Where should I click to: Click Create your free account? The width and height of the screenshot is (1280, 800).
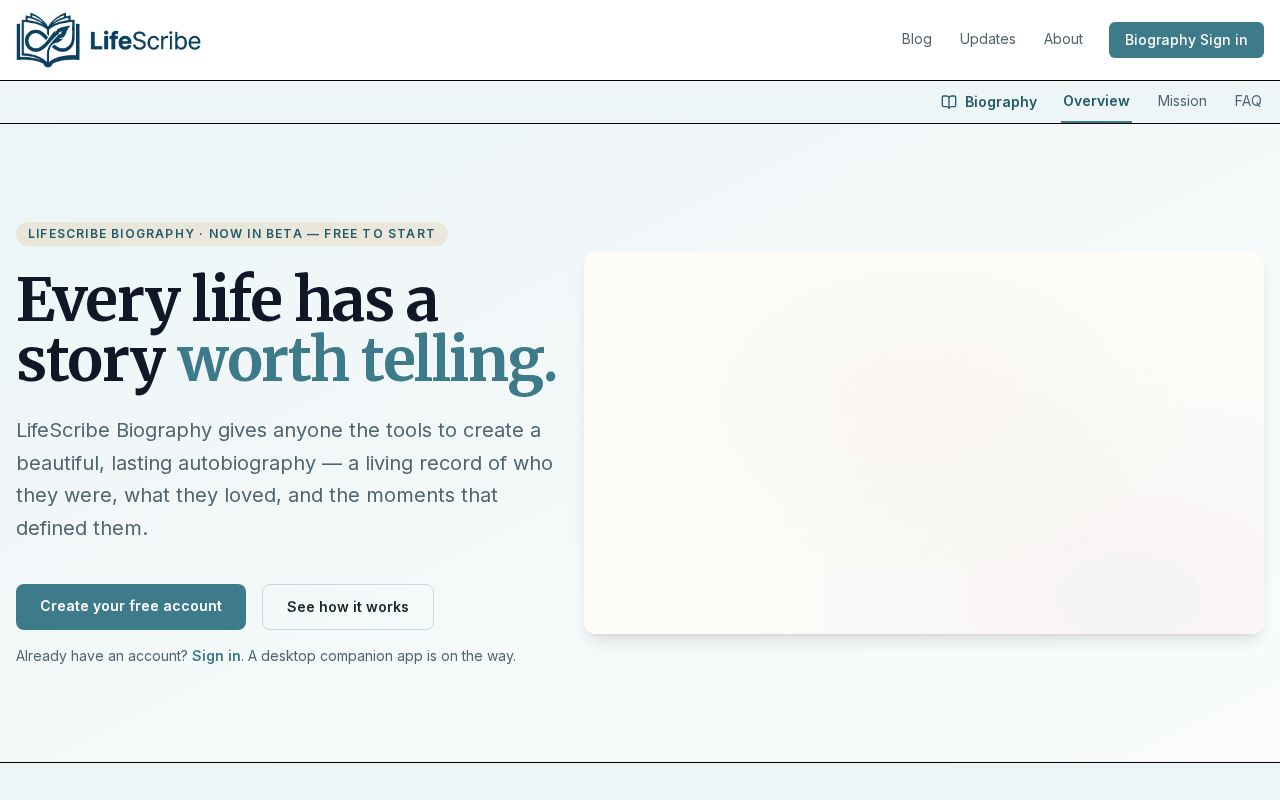pyautogui.click(x=131, y=607)
